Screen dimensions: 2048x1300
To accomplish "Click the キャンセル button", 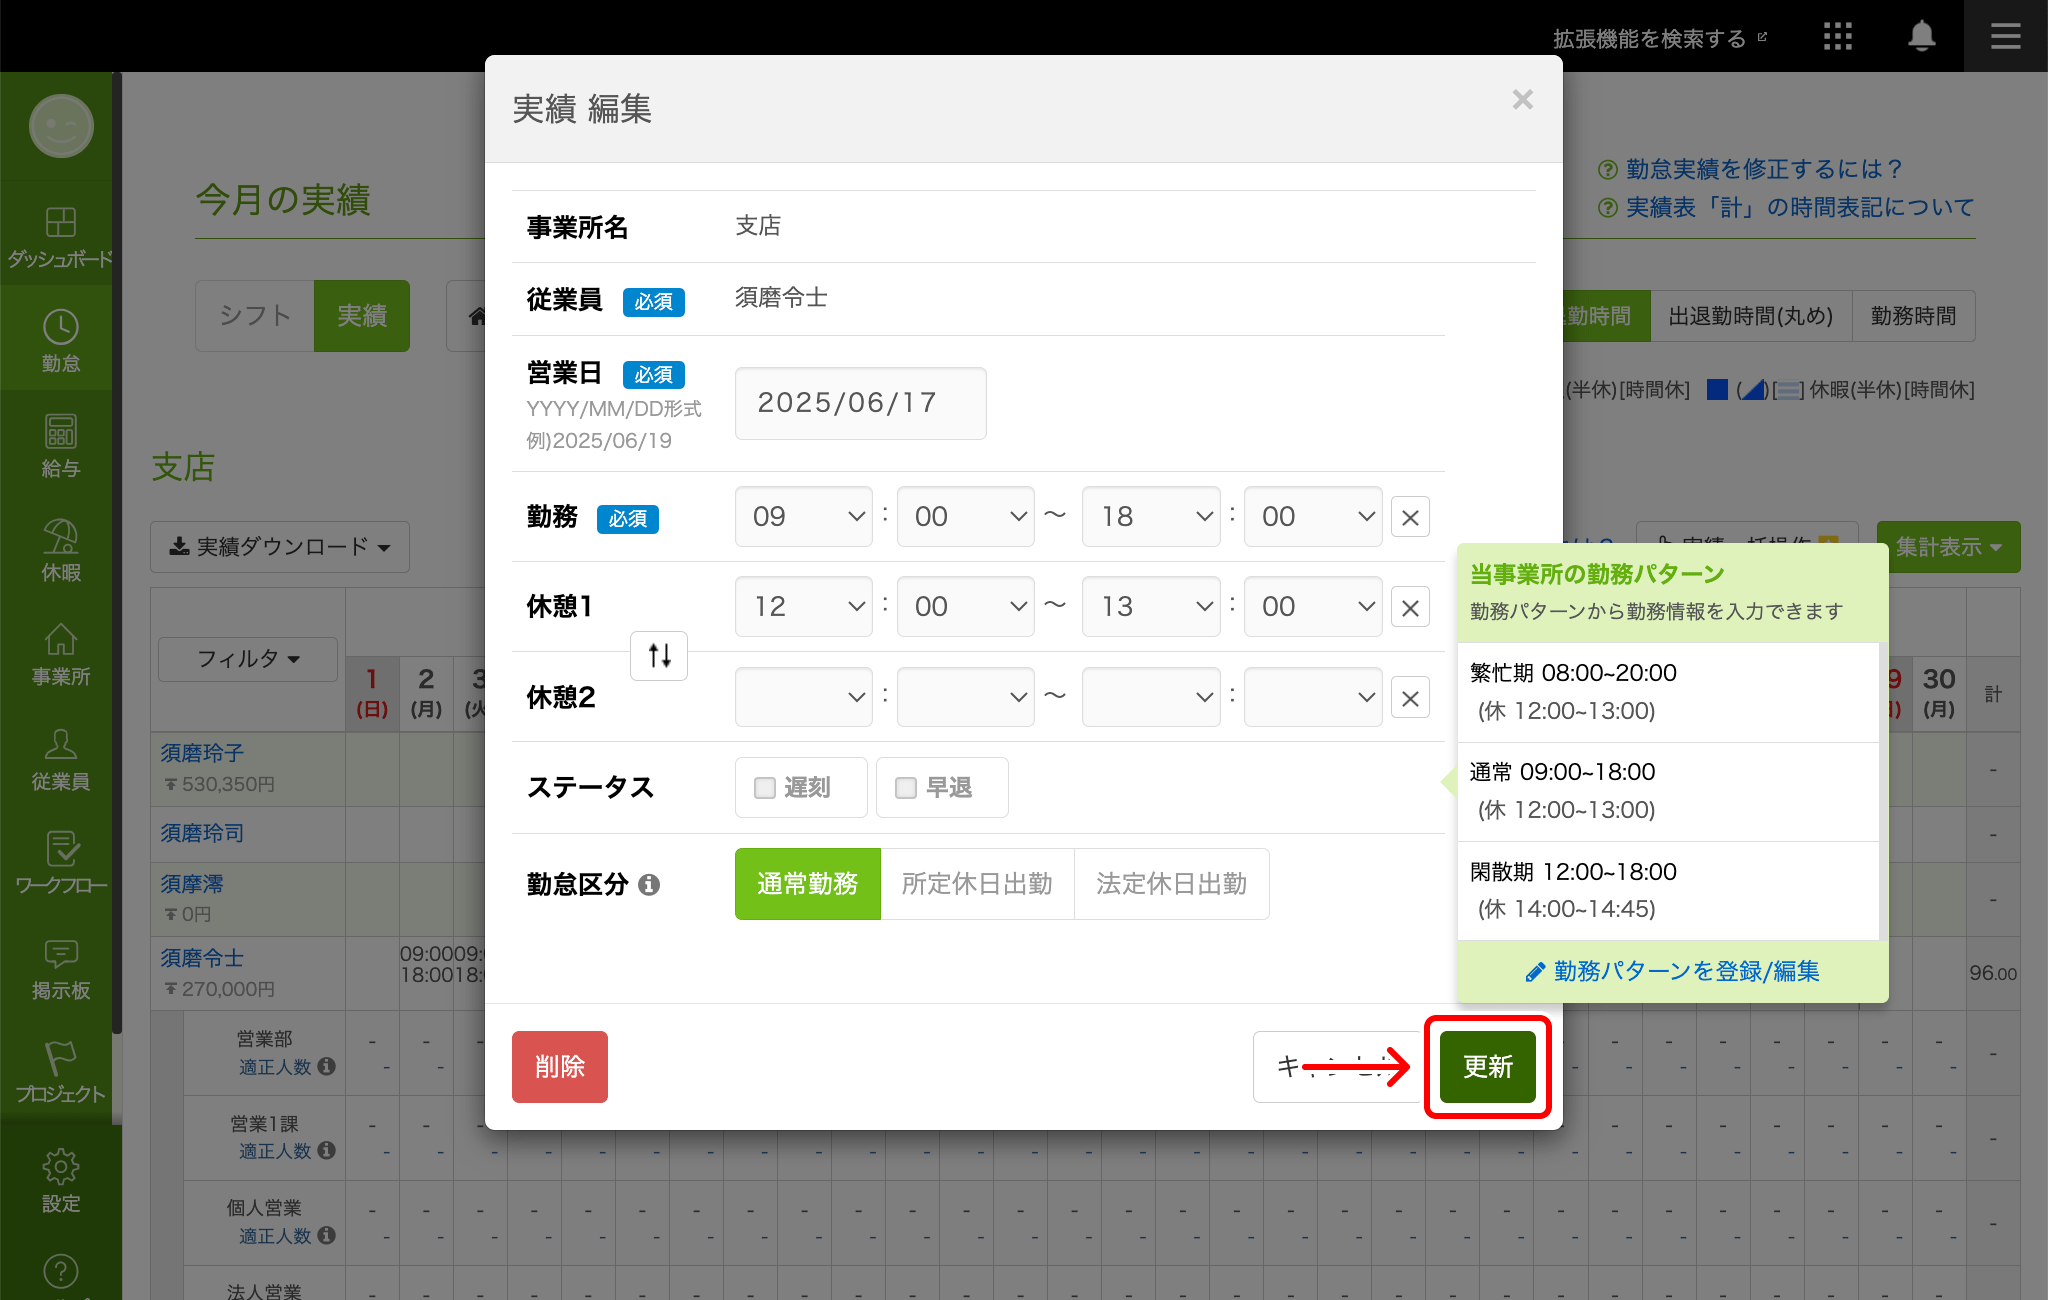I will 1338,1067.
